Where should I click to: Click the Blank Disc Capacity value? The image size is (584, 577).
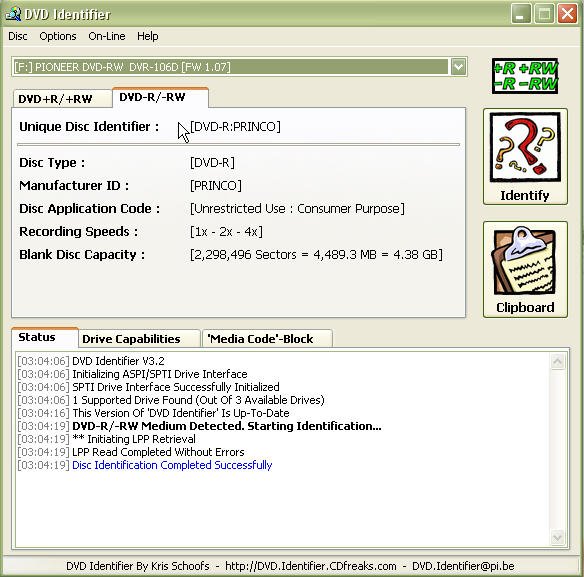[x=316, y=255]
